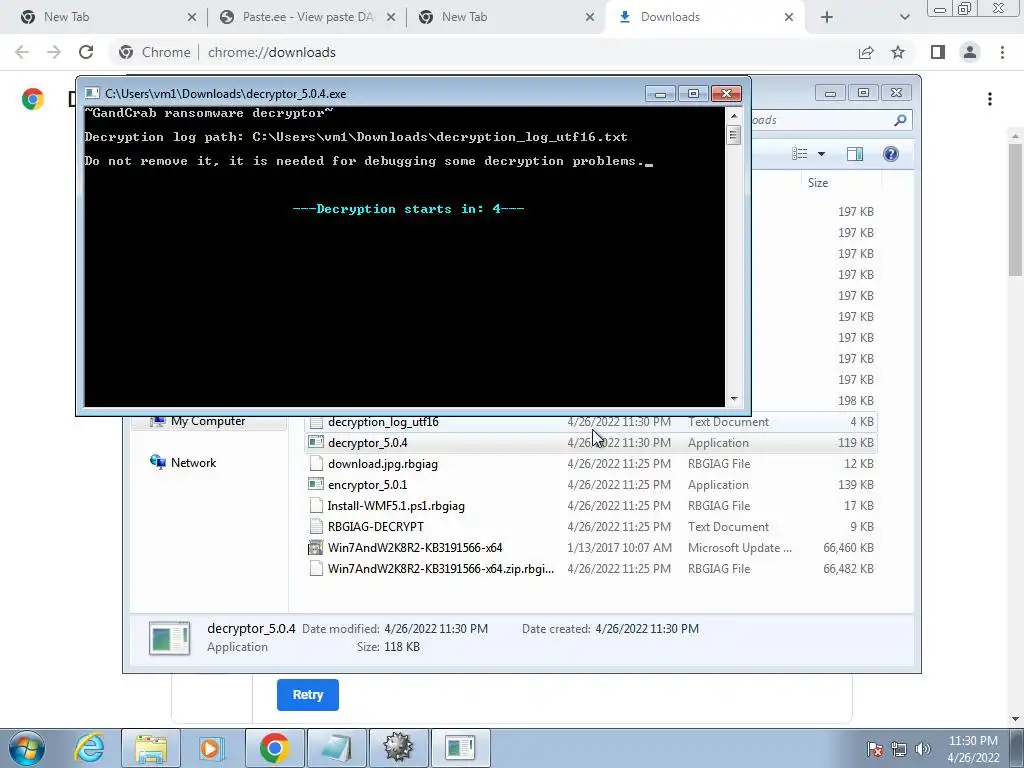Screen dimensions: 1024x768
Task: Go forward in Chrome history
Action: [x=54, y=52]
